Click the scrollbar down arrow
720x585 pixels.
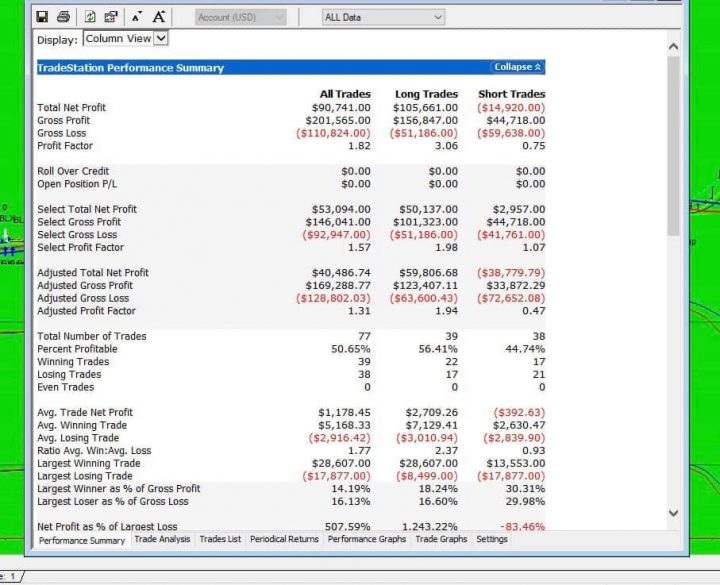[673, 513]
